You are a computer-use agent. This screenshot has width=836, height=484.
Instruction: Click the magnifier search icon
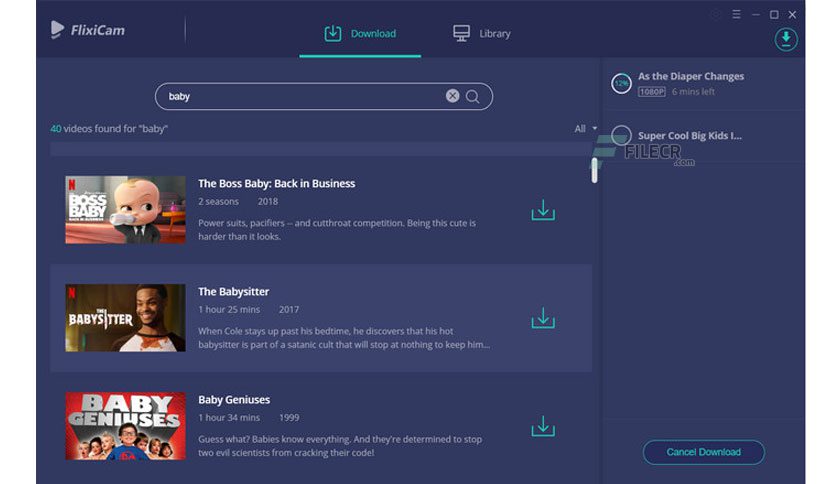click(x=473, y=96)
